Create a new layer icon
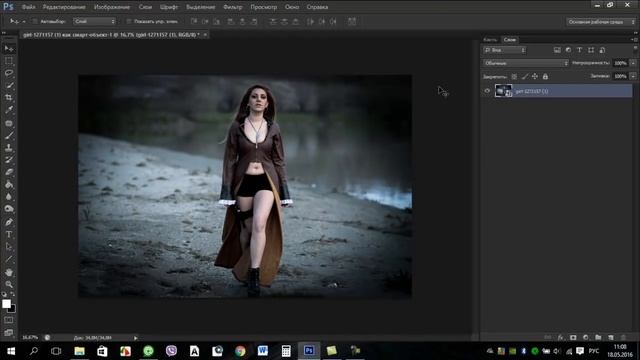The image size is (640, 360). coord(611,338)
